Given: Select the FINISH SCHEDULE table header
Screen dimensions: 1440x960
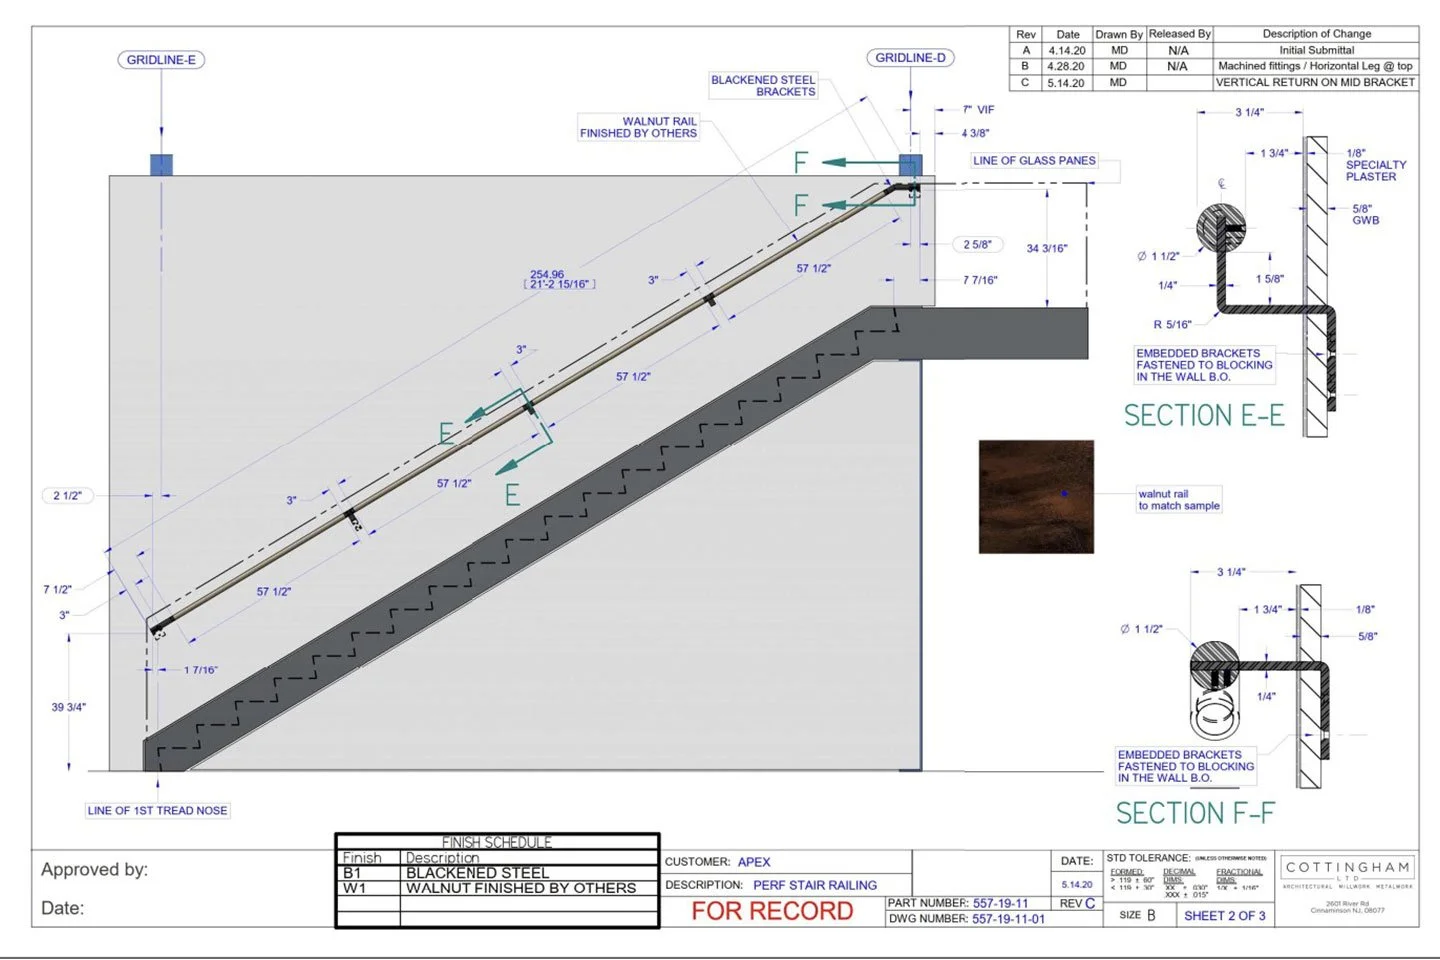Looking at the screenshot, I should point(497,842).
